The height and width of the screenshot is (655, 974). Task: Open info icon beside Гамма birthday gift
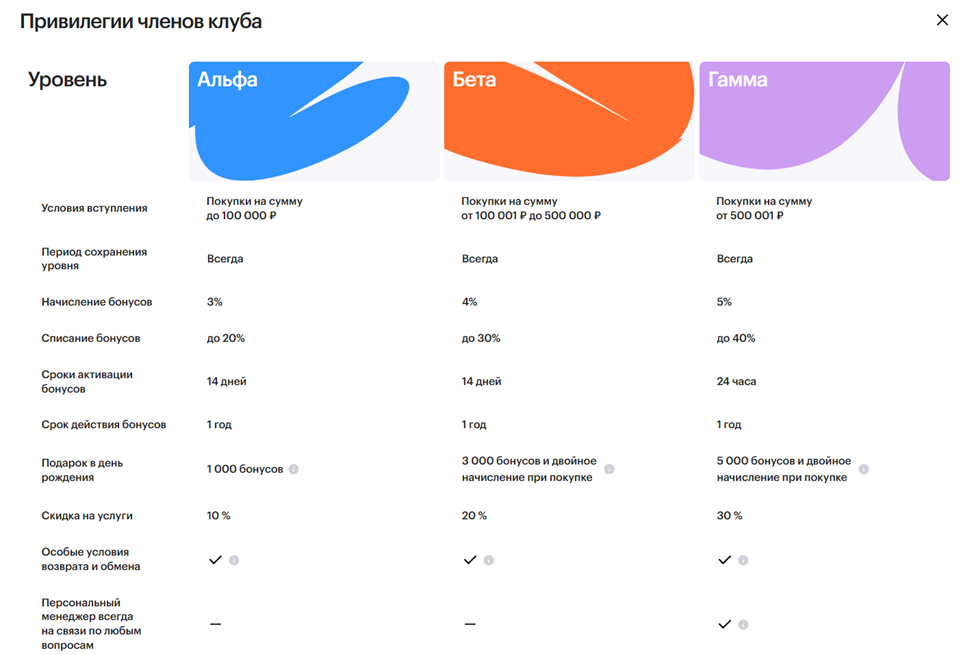(863, 469)
